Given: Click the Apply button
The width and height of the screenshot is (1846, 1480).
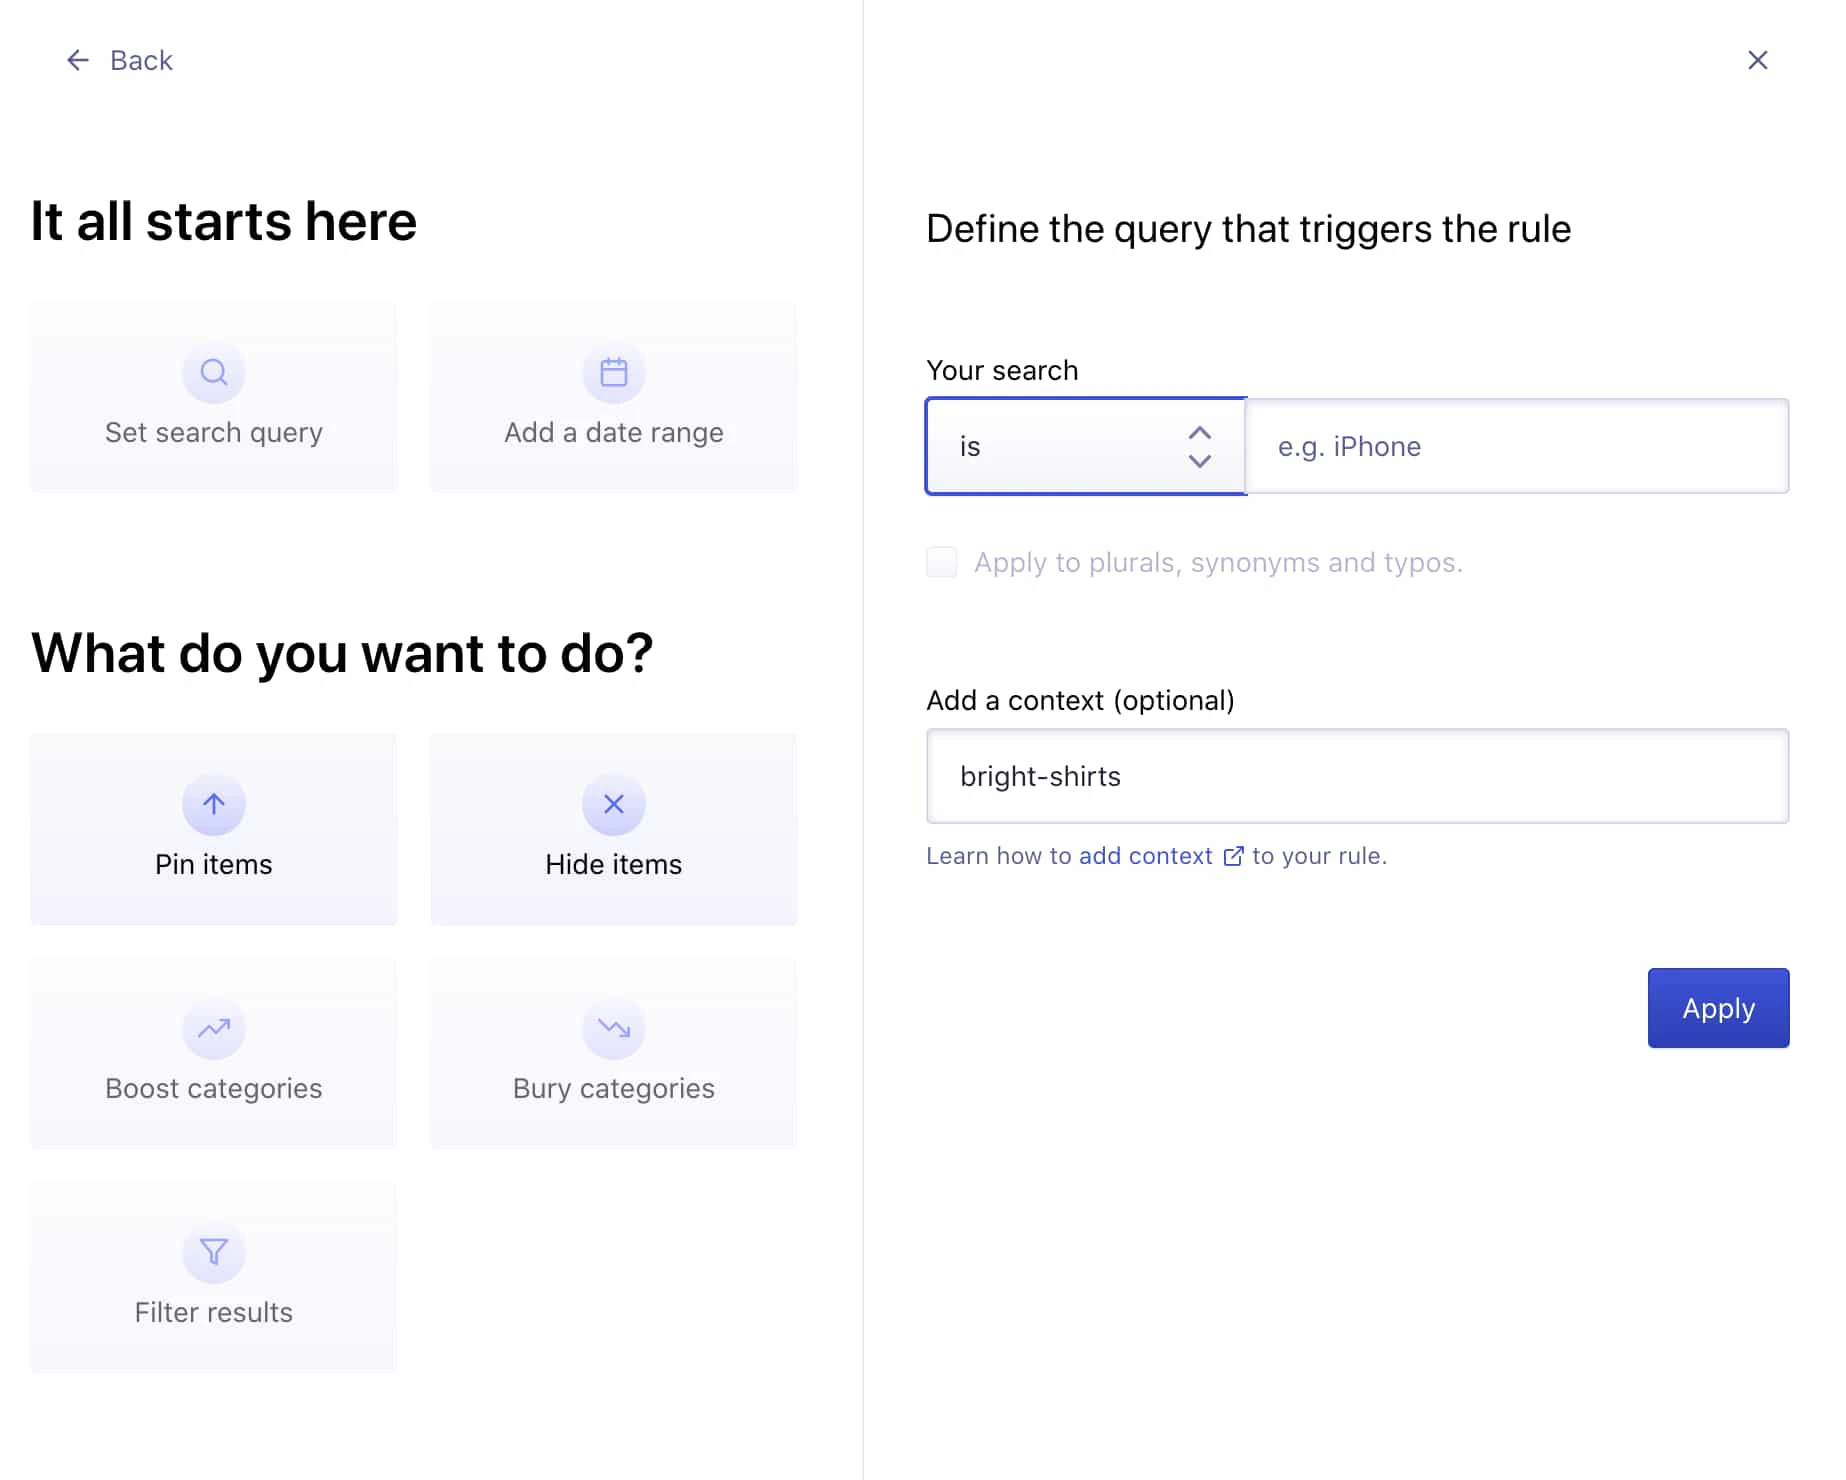Looking at the screenshot, I should (x=1717, y=1008).
